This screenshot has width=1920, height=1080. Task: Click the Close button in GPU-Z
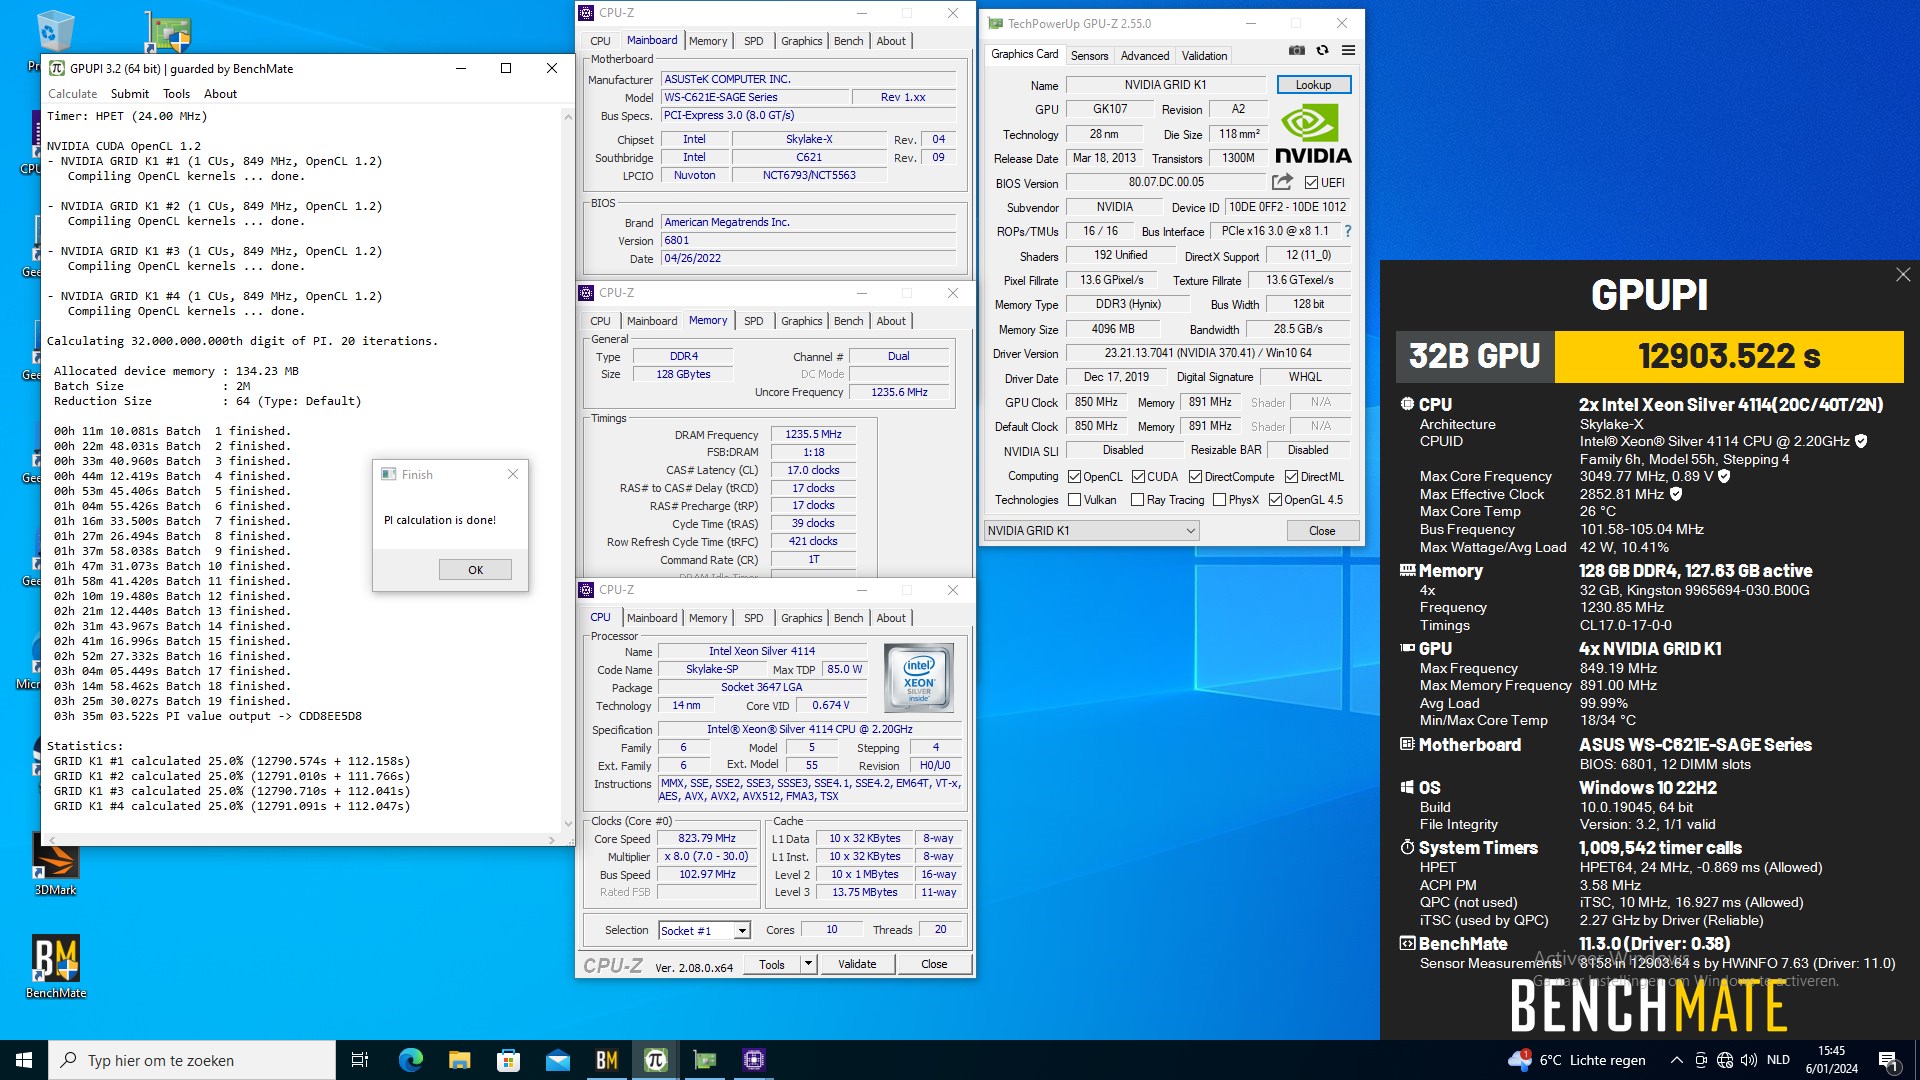tap(1321, 531)
